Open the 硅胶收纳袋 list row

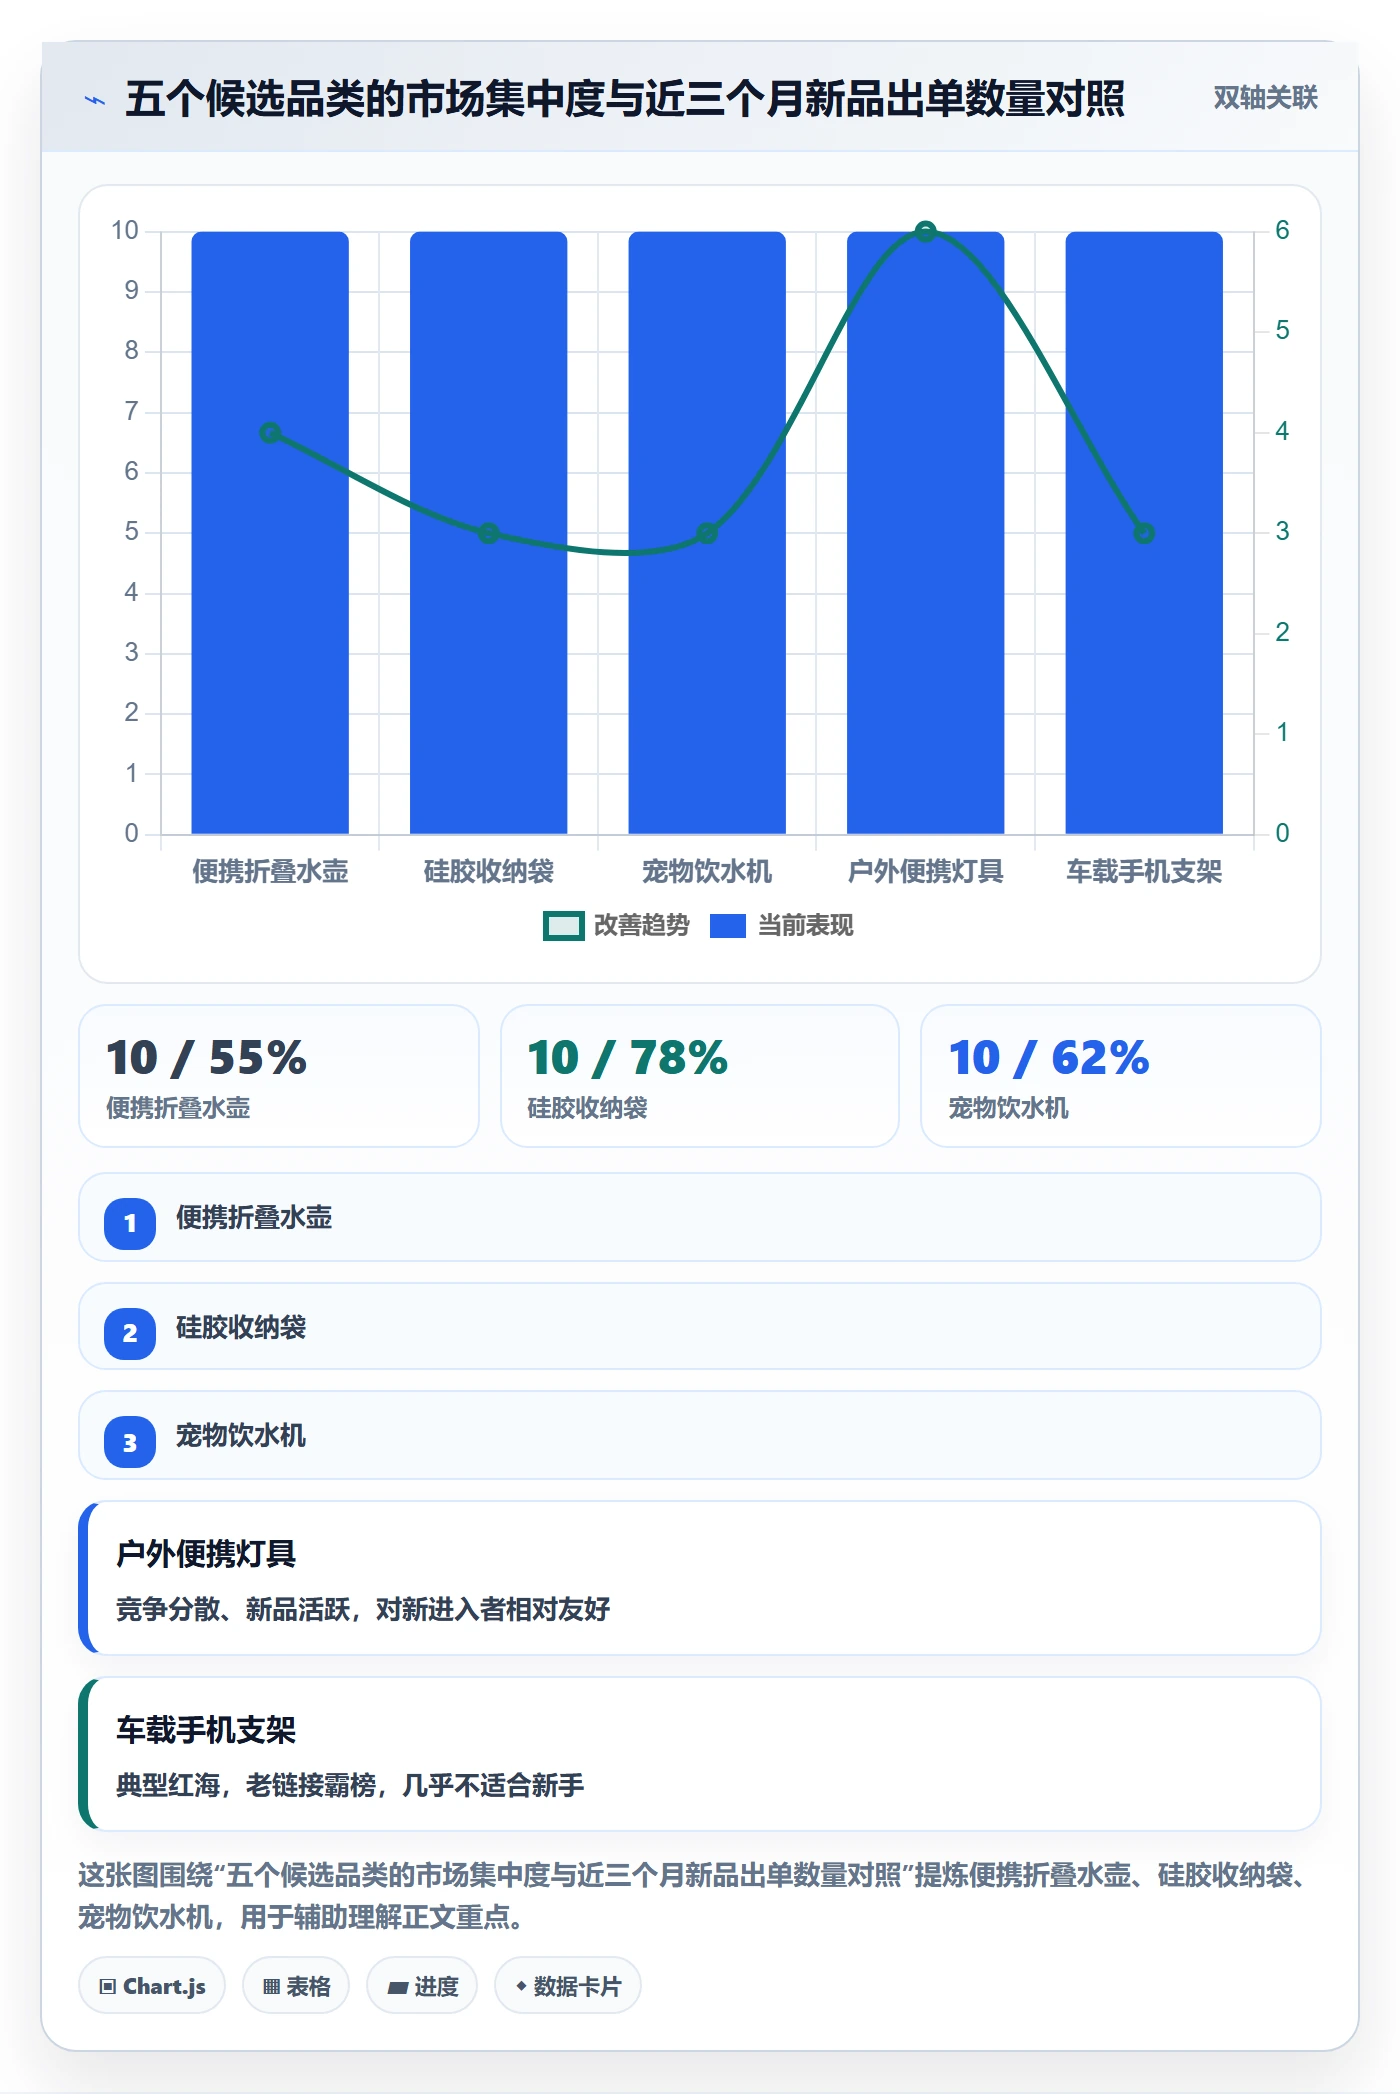coord(700,1327)
